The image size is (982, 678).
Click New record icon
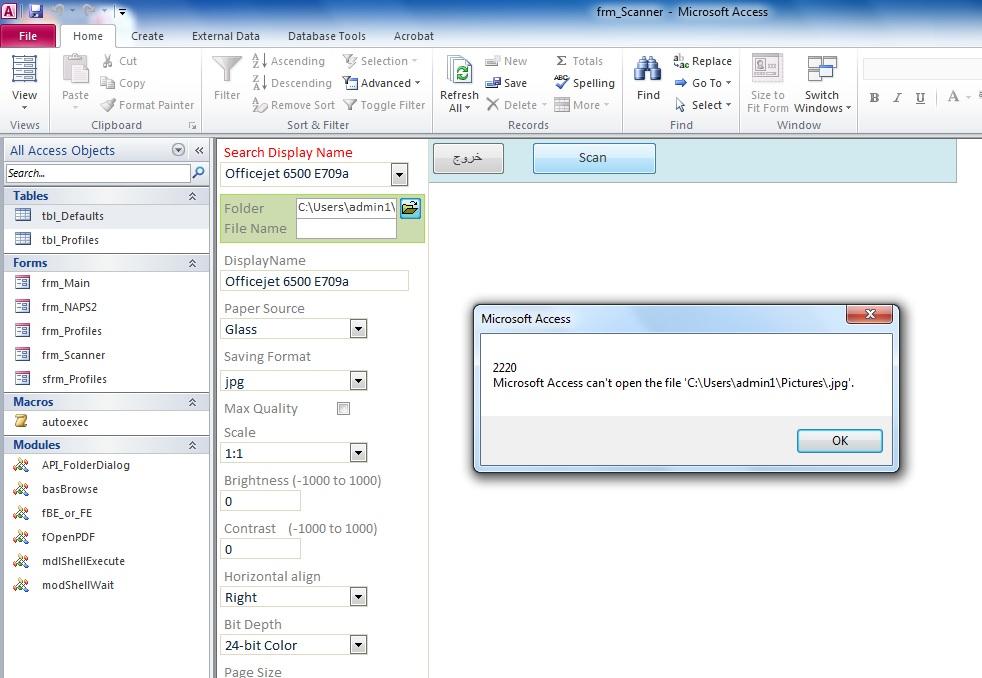click(x=493, y=61)
